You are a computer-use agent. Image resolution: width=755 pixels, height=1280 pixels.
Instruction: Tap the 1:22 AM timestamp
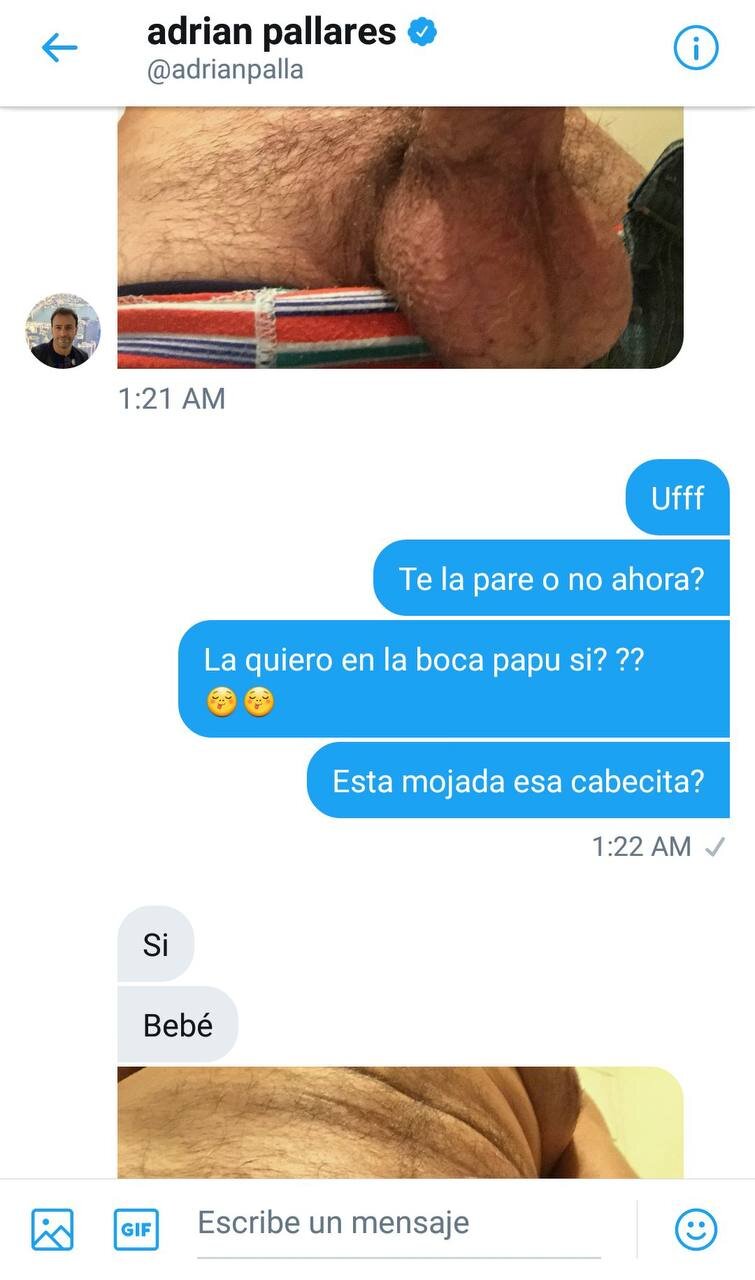(642, 847)
